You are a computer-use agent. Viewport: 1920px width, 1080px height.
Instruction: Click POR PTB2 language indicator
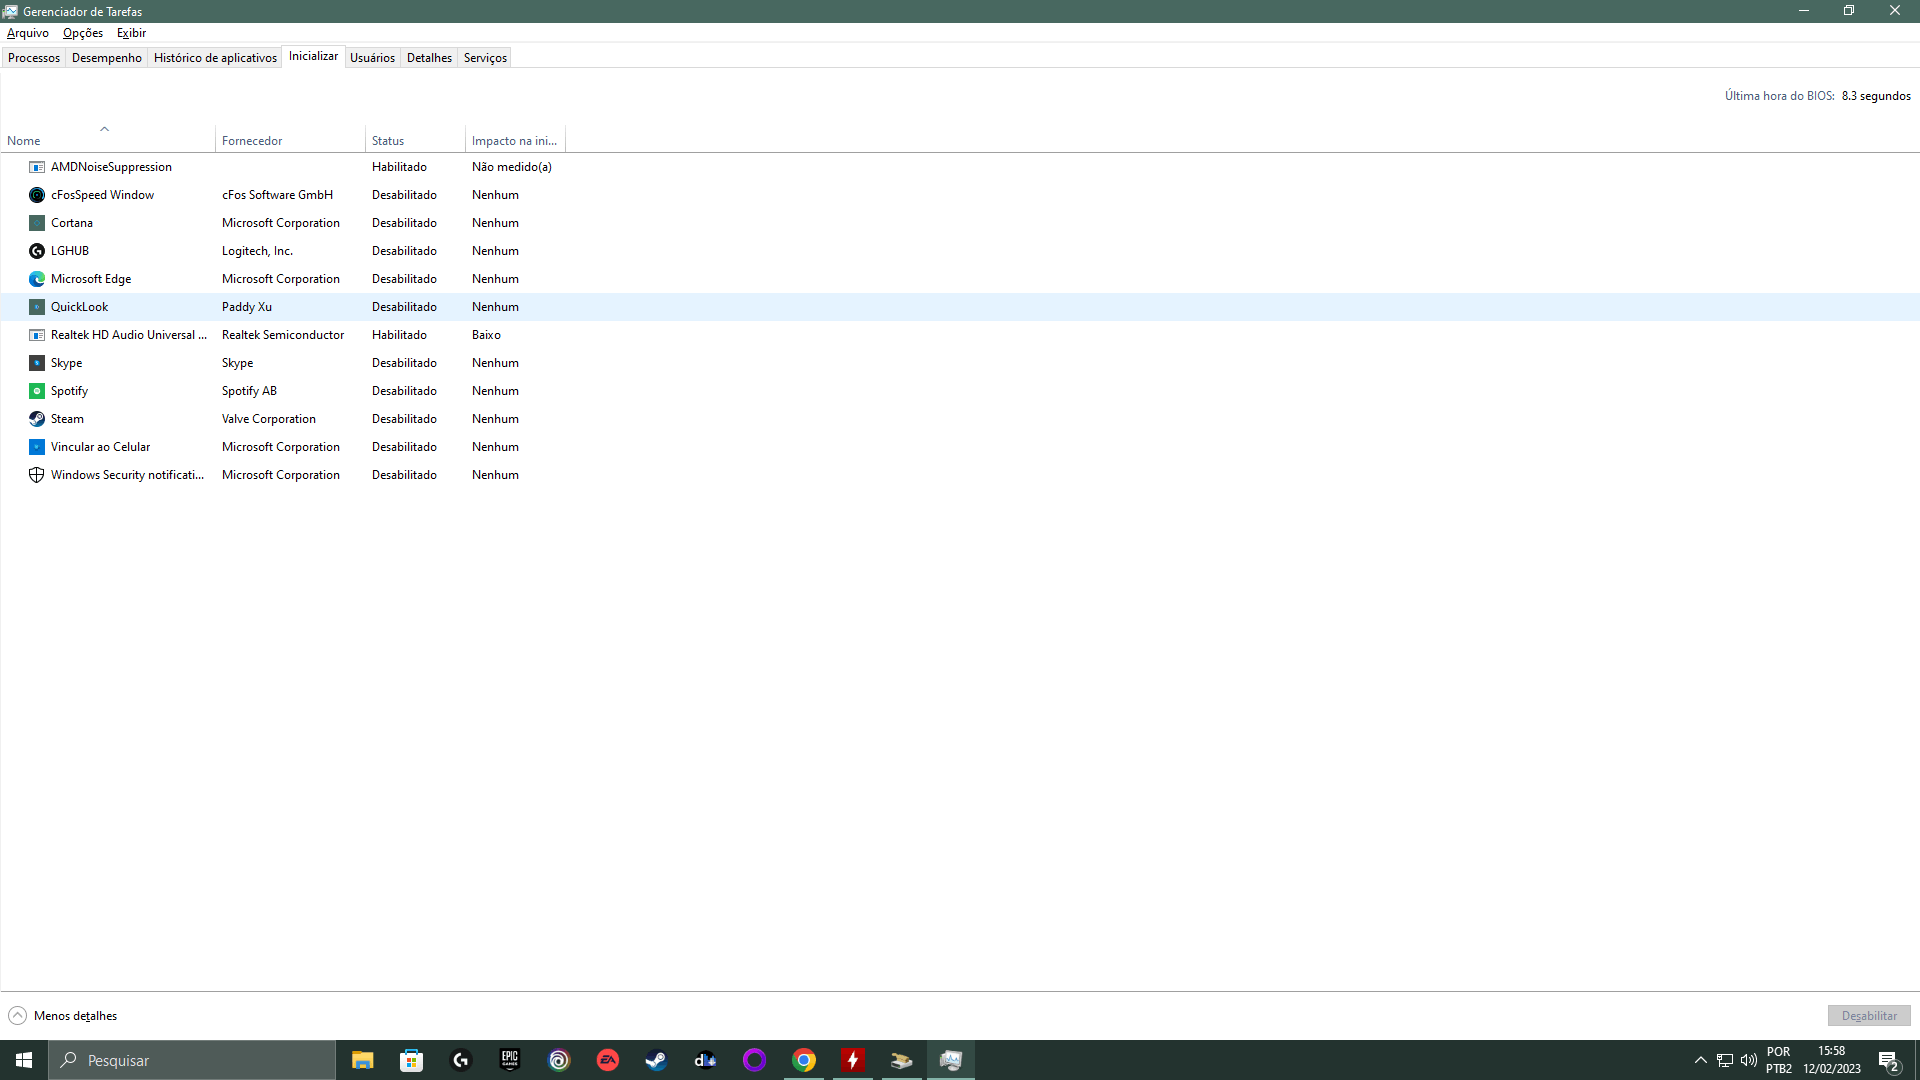coord(1779,1060)
